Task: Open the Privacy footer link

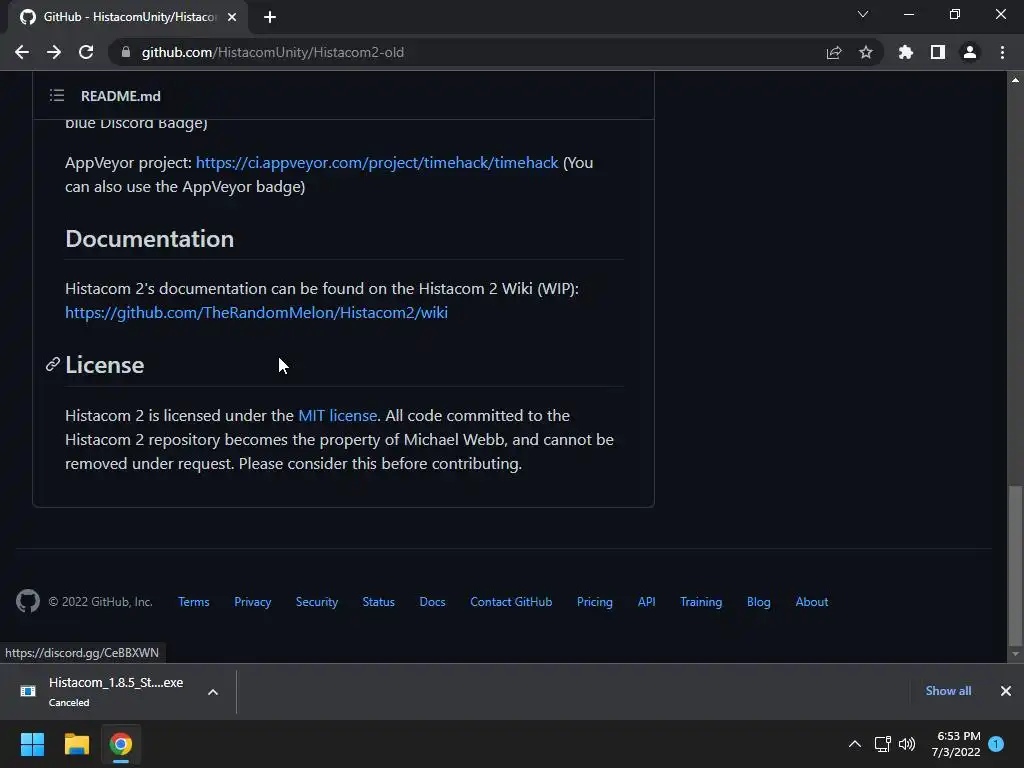Action: 253,601
